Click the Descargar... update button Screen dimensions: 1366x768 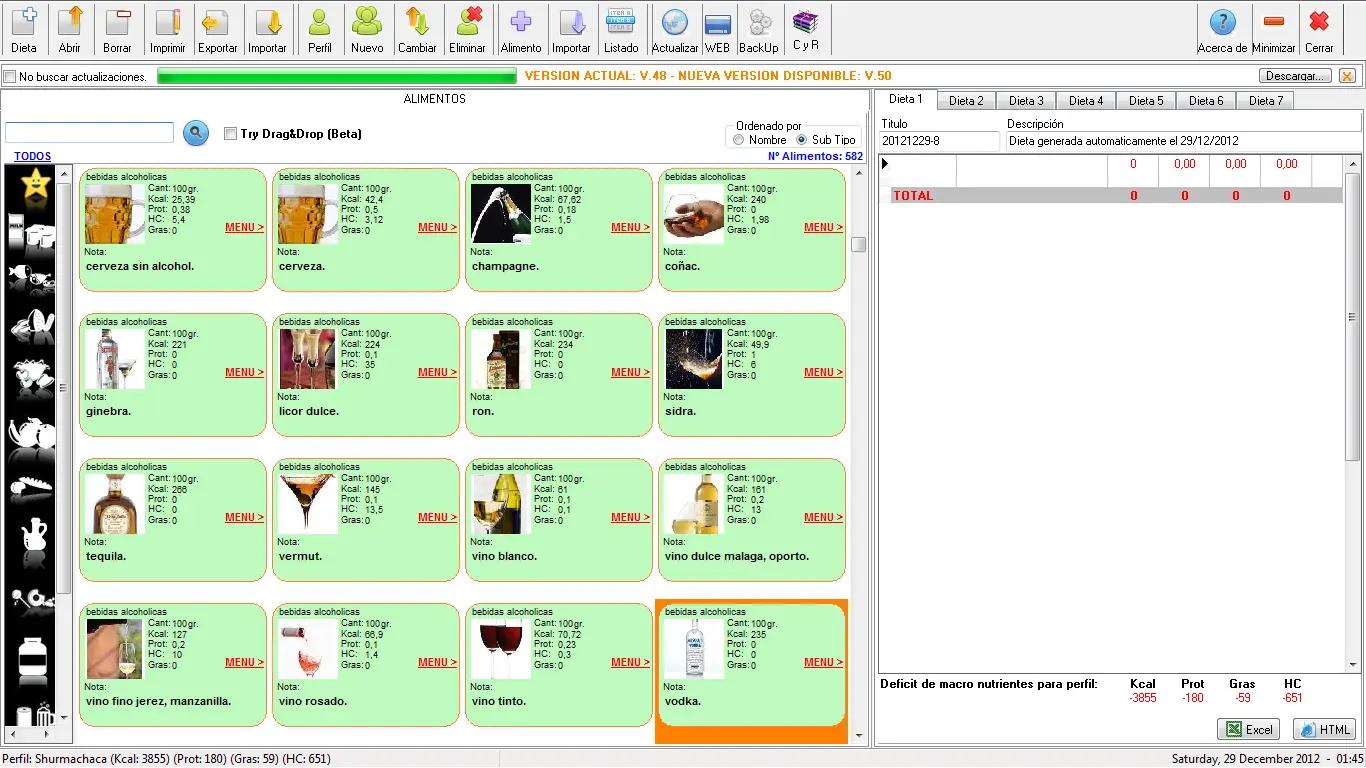[1295, 76]
